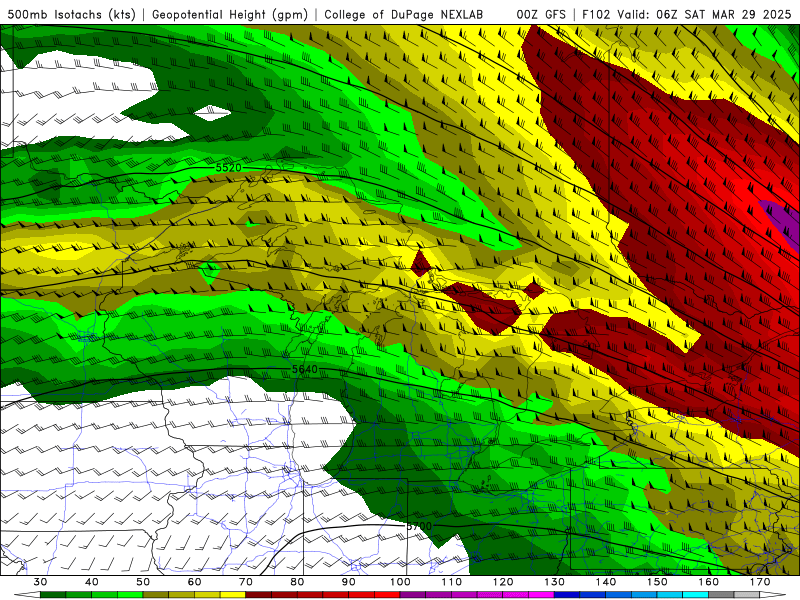
Task: Click the "00Z GFS" model run label
Action: 541,15
